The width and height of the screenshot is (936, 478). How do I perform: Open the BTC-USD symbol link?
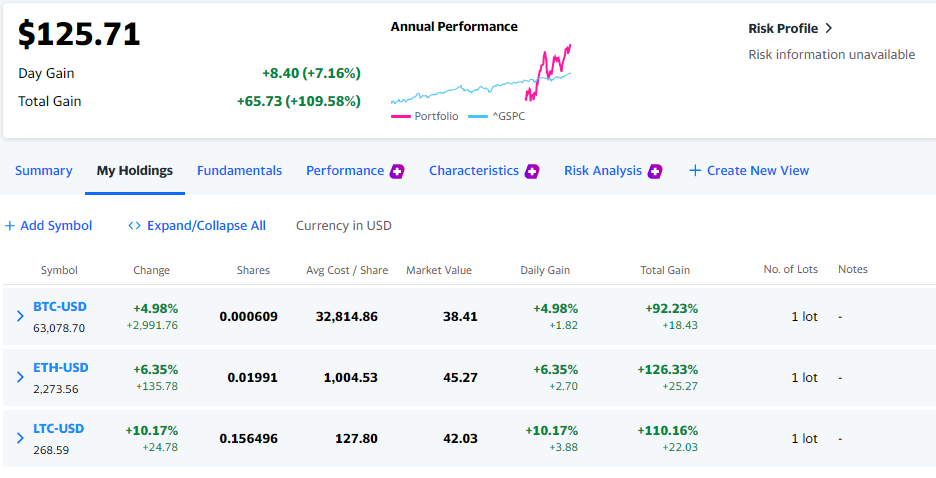pos(60,307)
